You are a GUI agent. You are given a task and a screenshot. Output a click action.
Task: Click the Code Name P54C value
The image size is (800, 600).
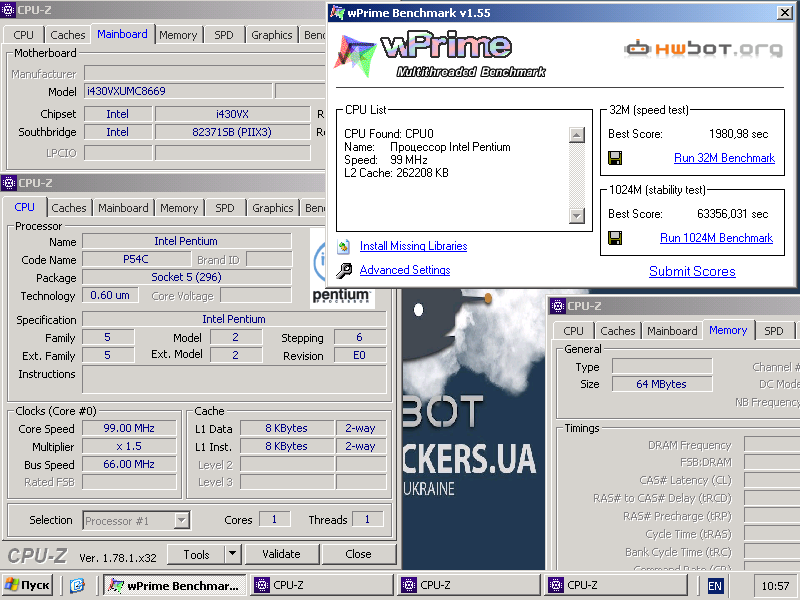[x=136, y=259]
